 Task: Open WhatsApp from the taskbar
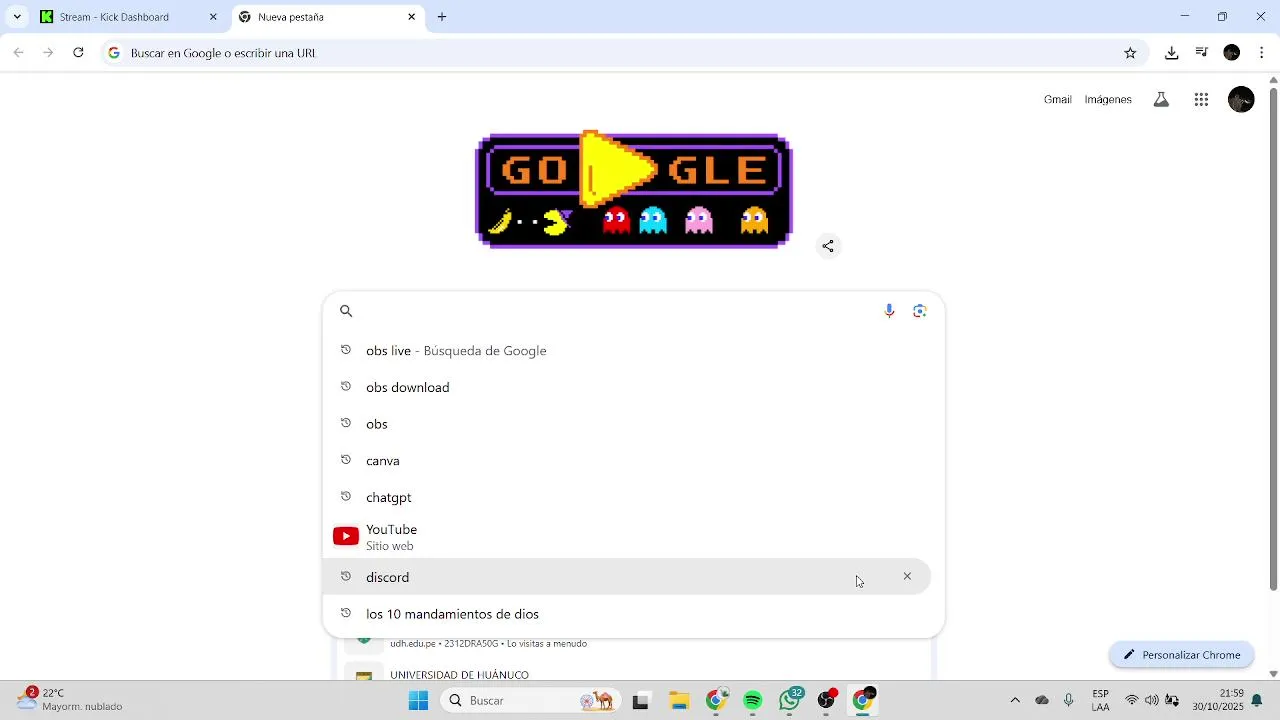[x=790, y=700]
